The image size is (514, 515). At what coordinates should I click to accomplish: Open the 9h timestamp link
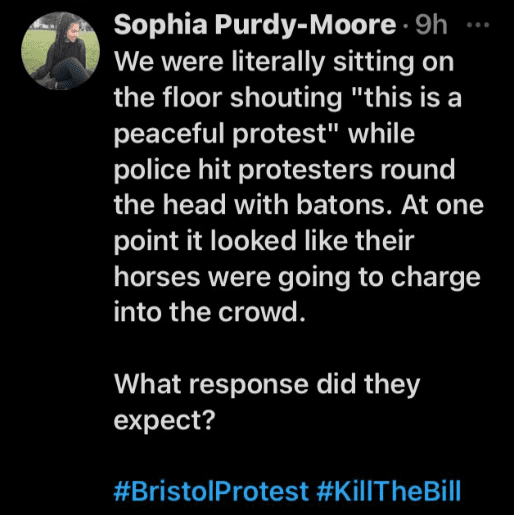(x=431, y=25)
